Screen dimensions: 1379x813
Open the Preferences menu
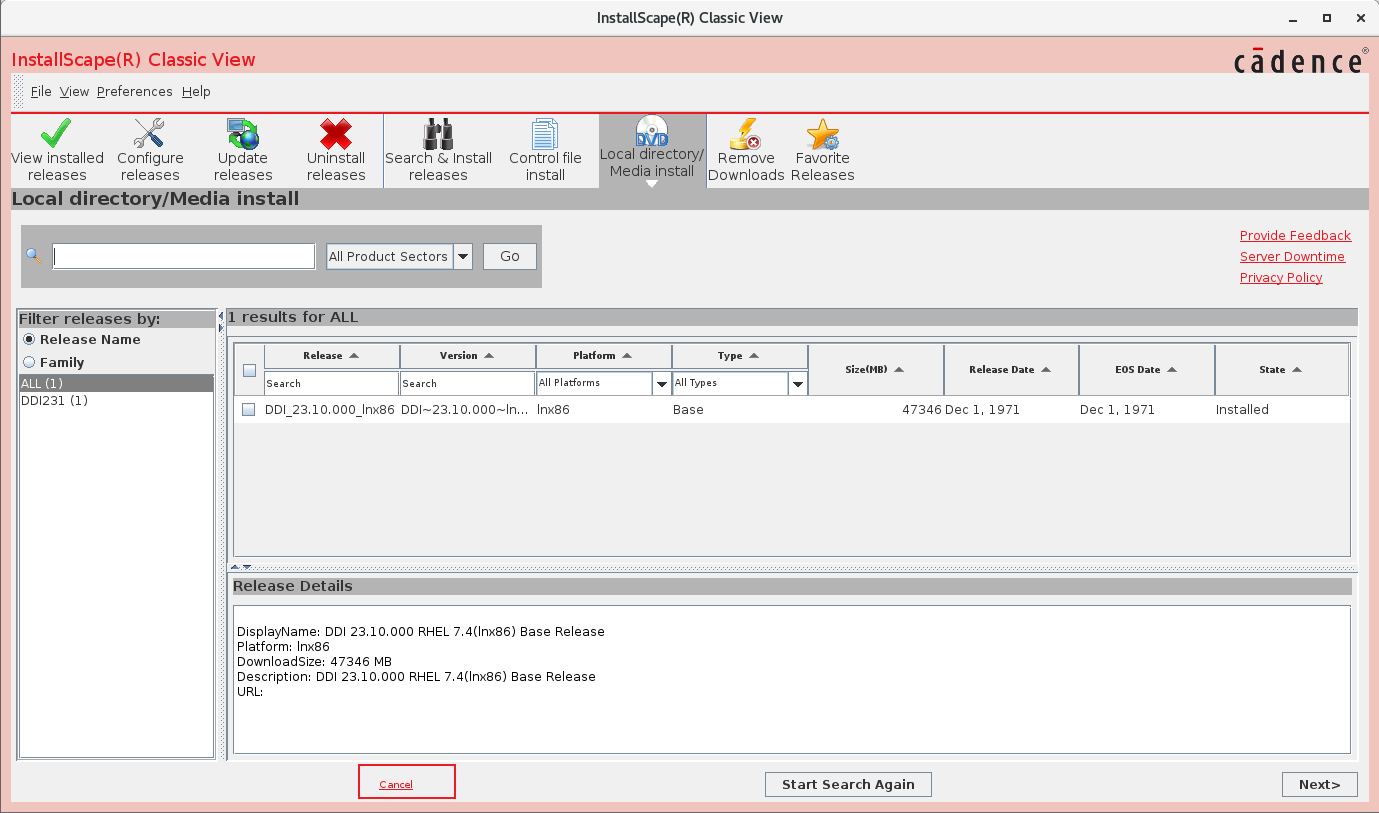tap(134, 92)
